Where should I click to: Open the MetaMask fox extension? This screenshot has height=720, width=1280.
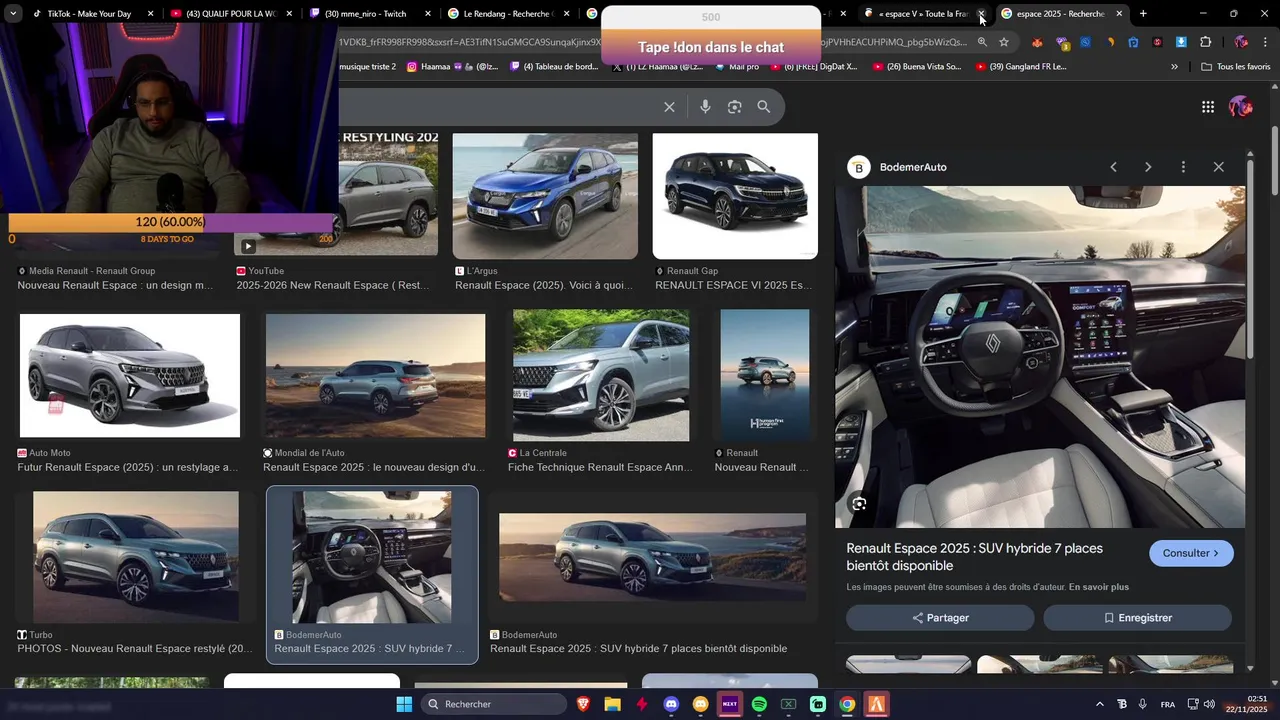[1037, 42]
